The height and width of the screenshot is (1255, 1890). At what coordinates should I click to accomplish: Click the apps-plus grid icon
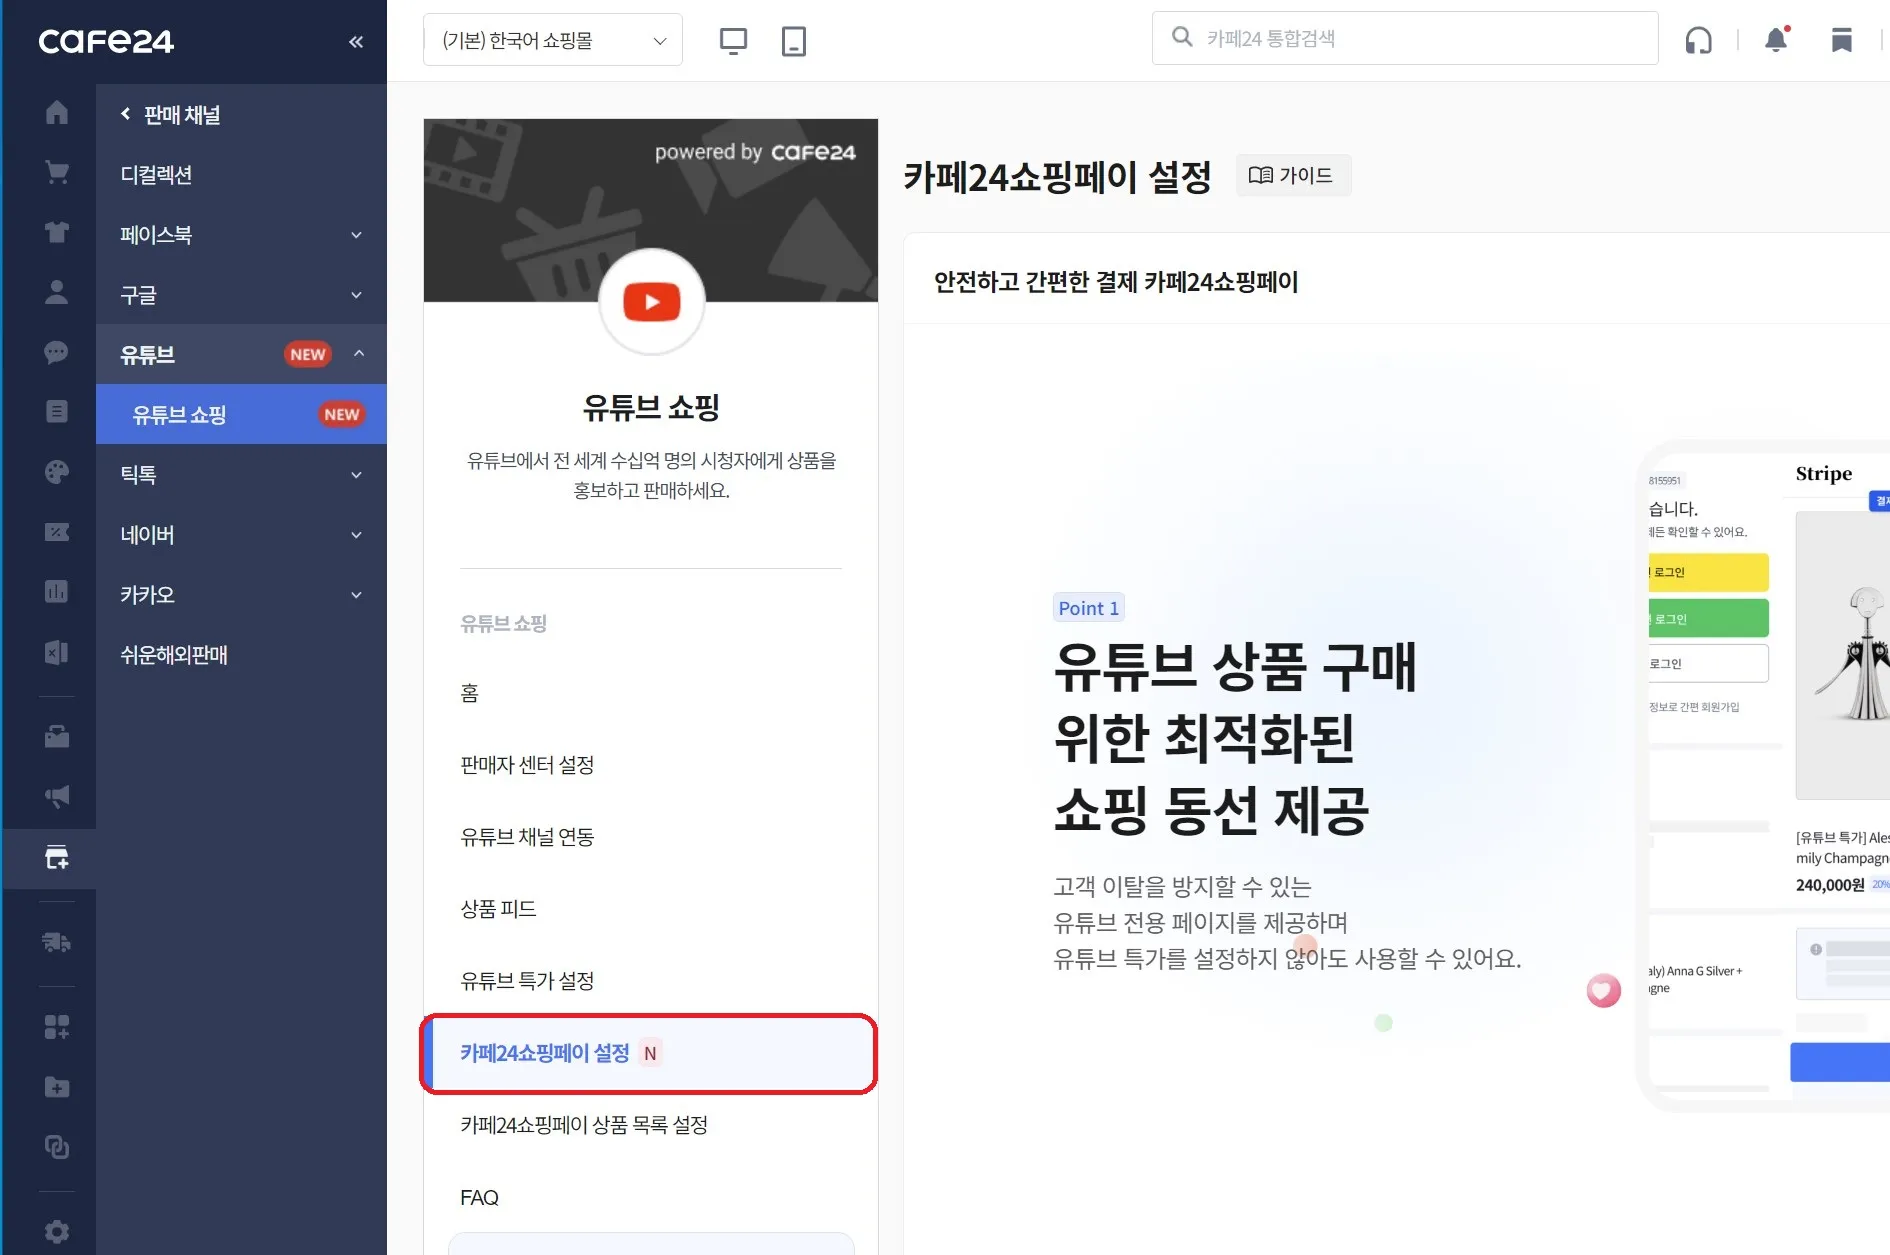(57, 1027)
